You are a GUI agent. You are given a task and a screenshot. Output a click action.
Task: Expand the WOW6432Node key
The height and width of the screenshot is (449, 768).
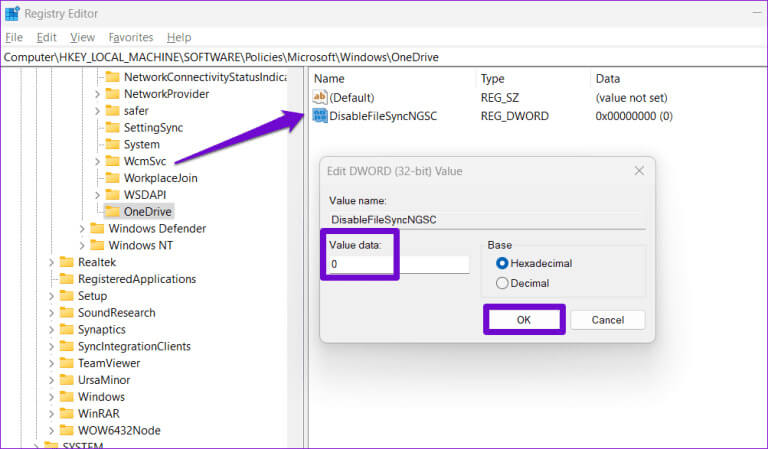[51, 430]
